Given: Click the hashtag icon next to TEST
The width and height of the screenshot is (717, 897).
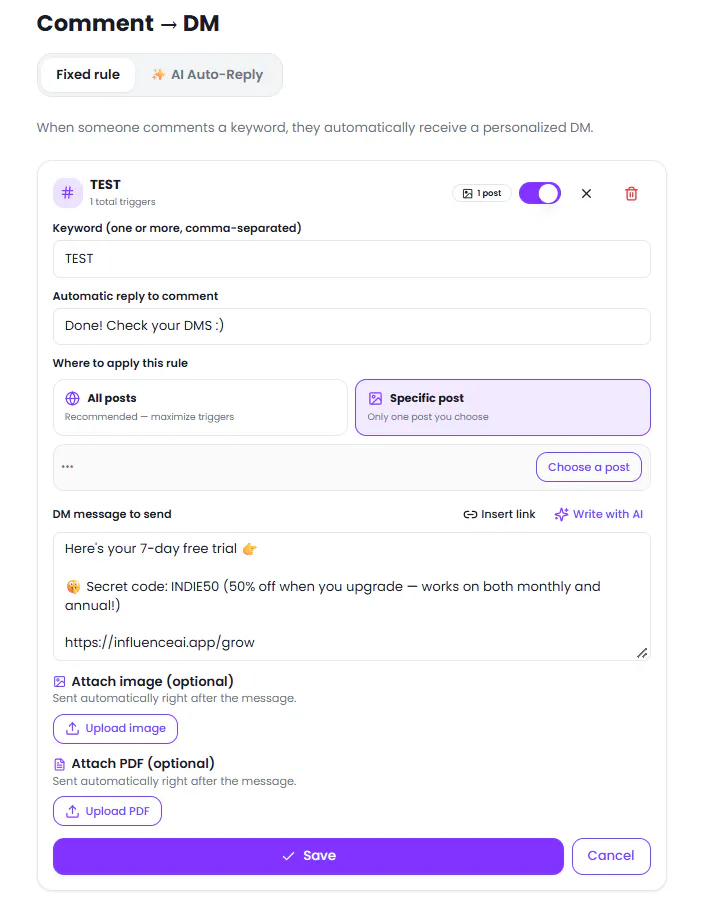Looking at the screenshot, I should point(68,193).
